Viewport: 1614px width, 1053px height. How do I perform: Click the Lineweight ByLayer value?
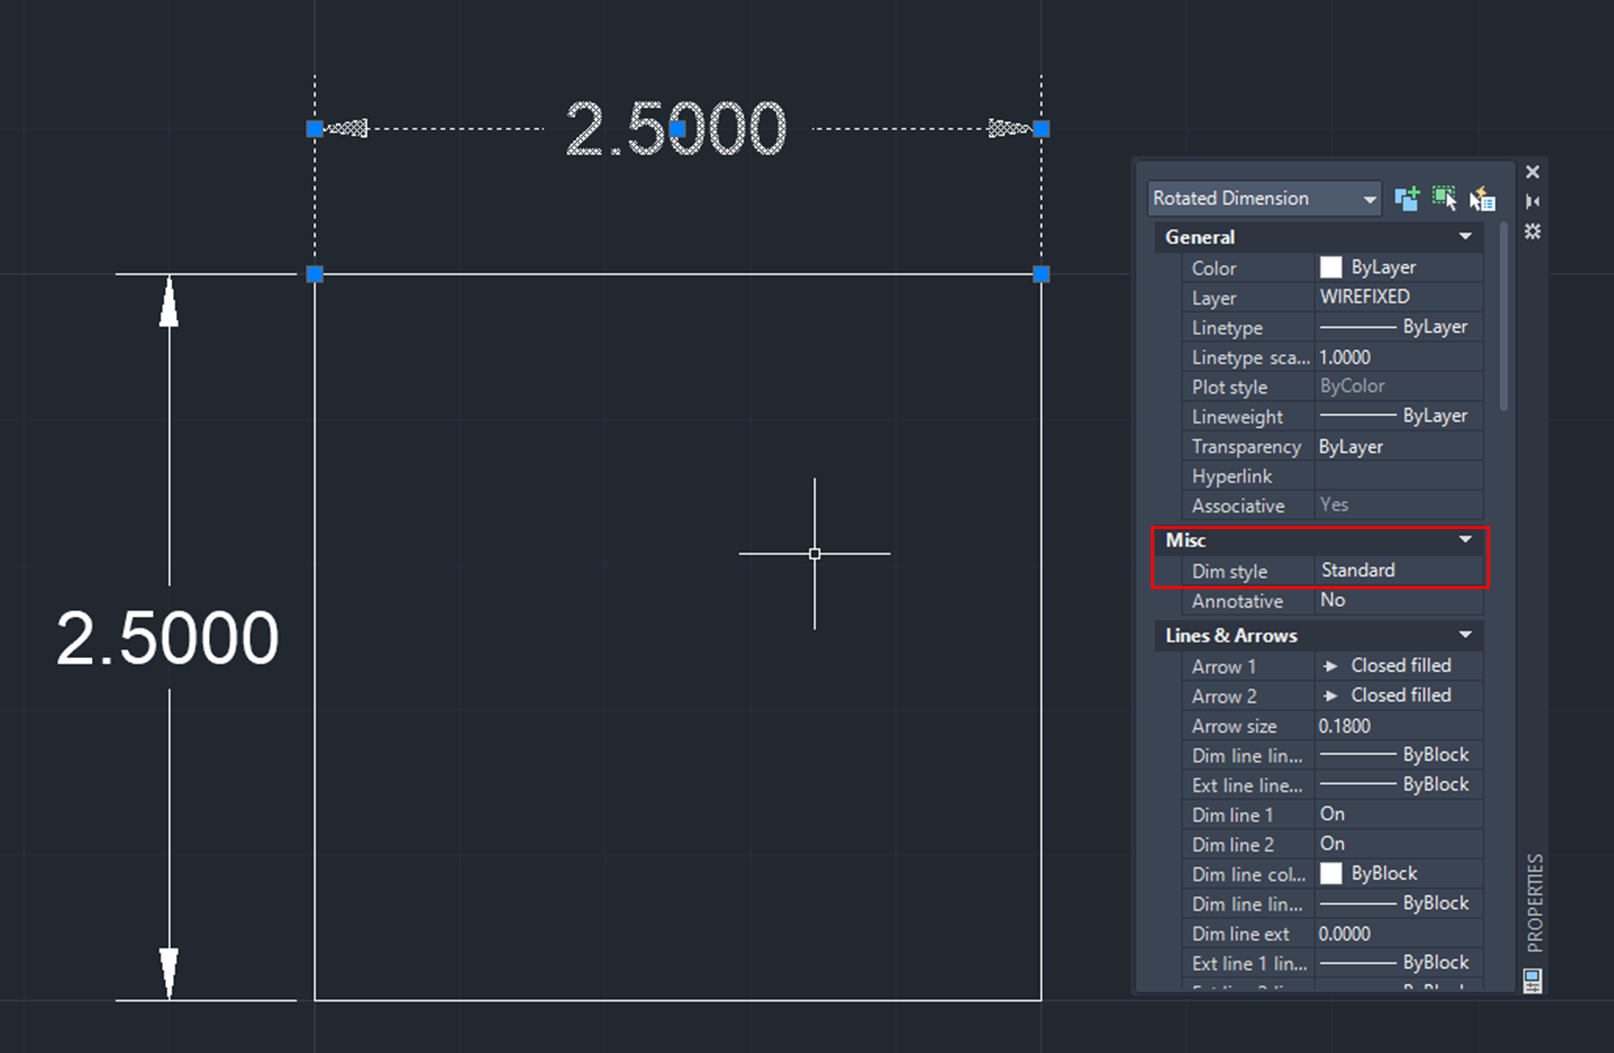point(1399,416)
